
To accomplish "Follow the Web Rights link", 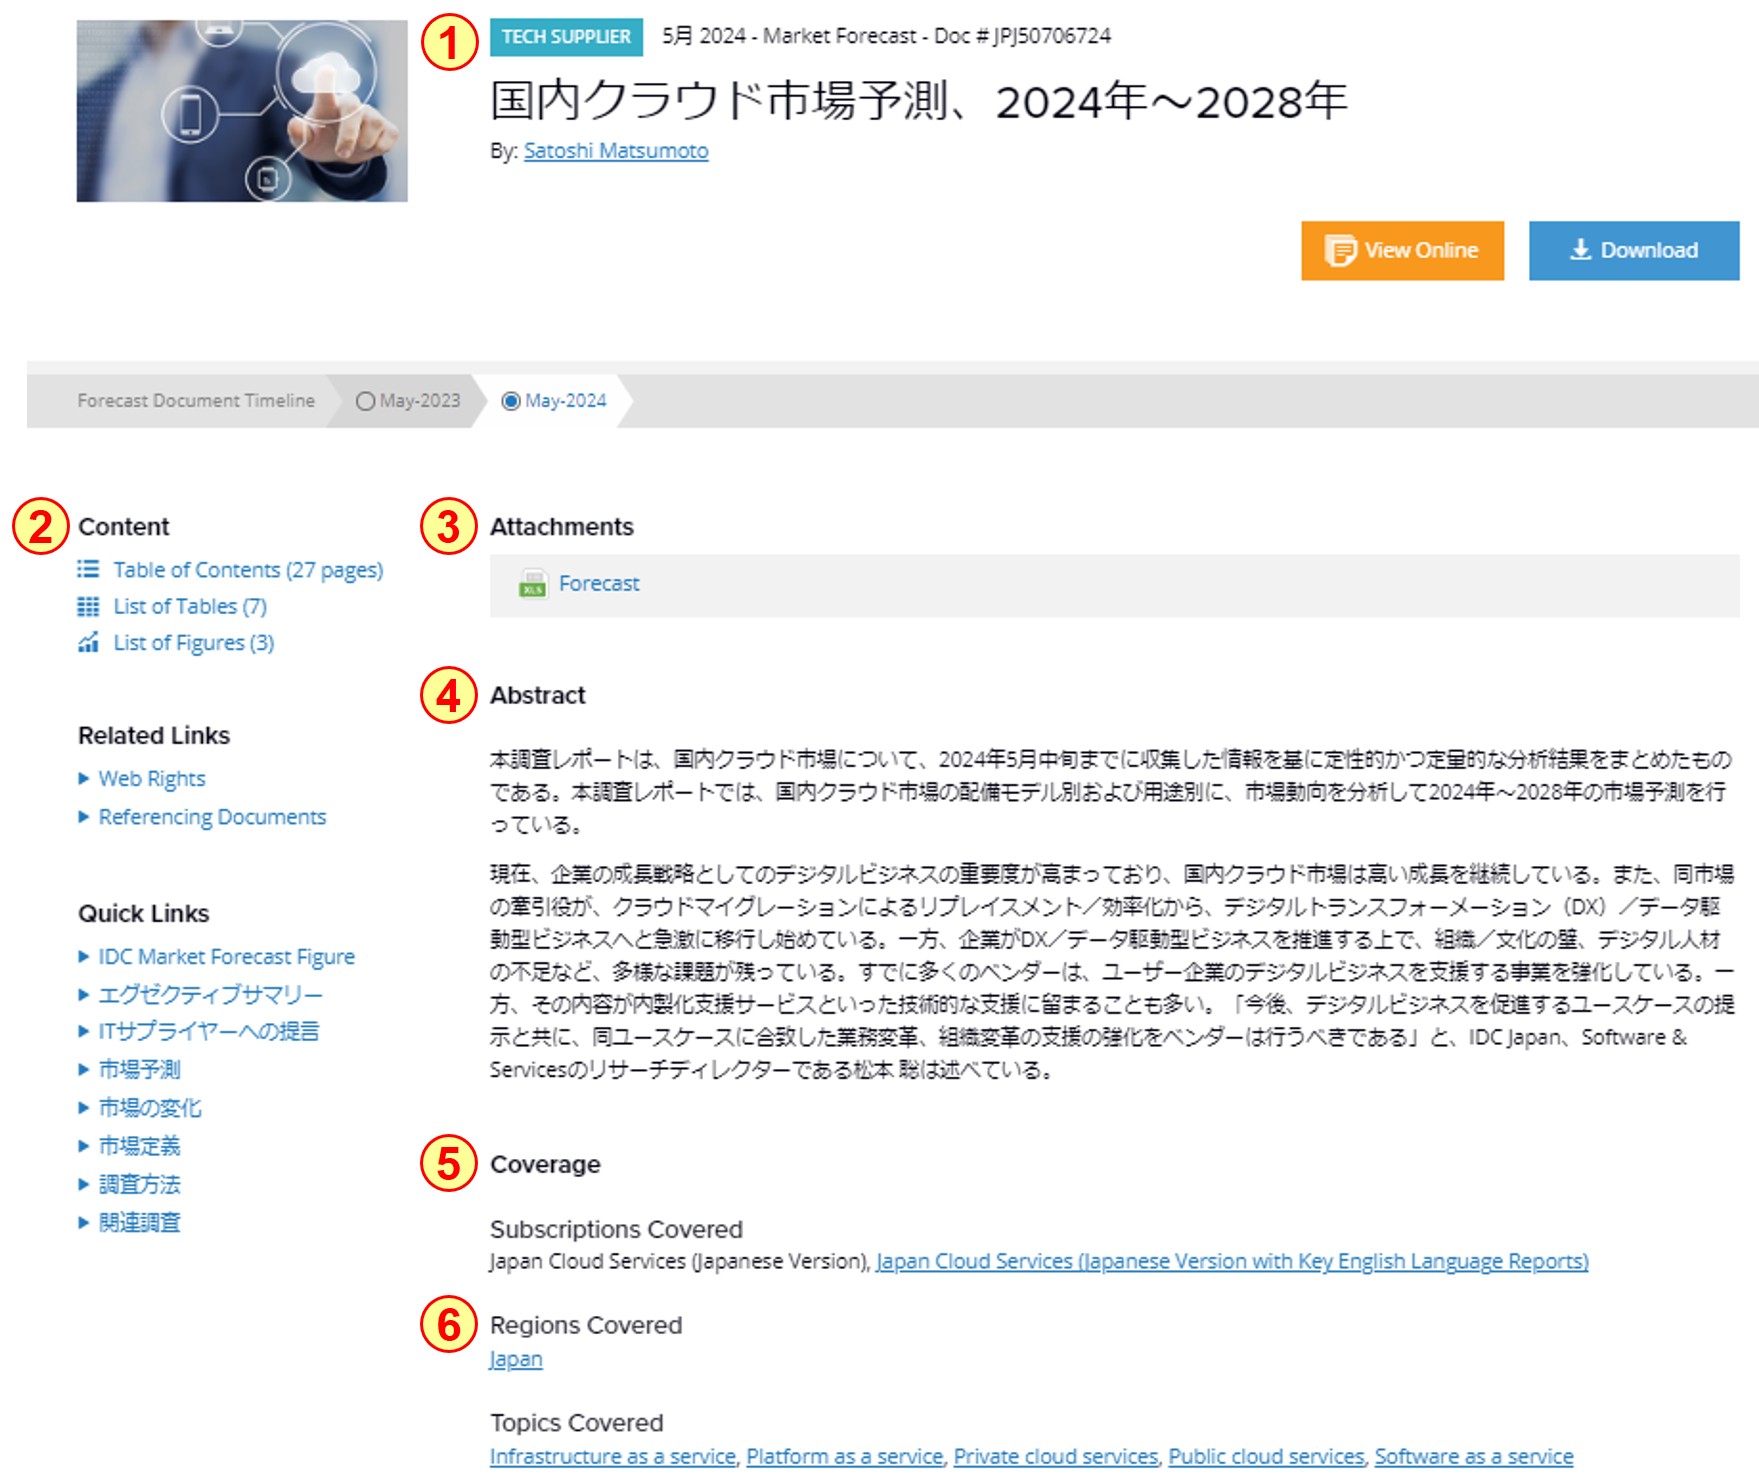I will pyautogui.click(x=152, y=779).
